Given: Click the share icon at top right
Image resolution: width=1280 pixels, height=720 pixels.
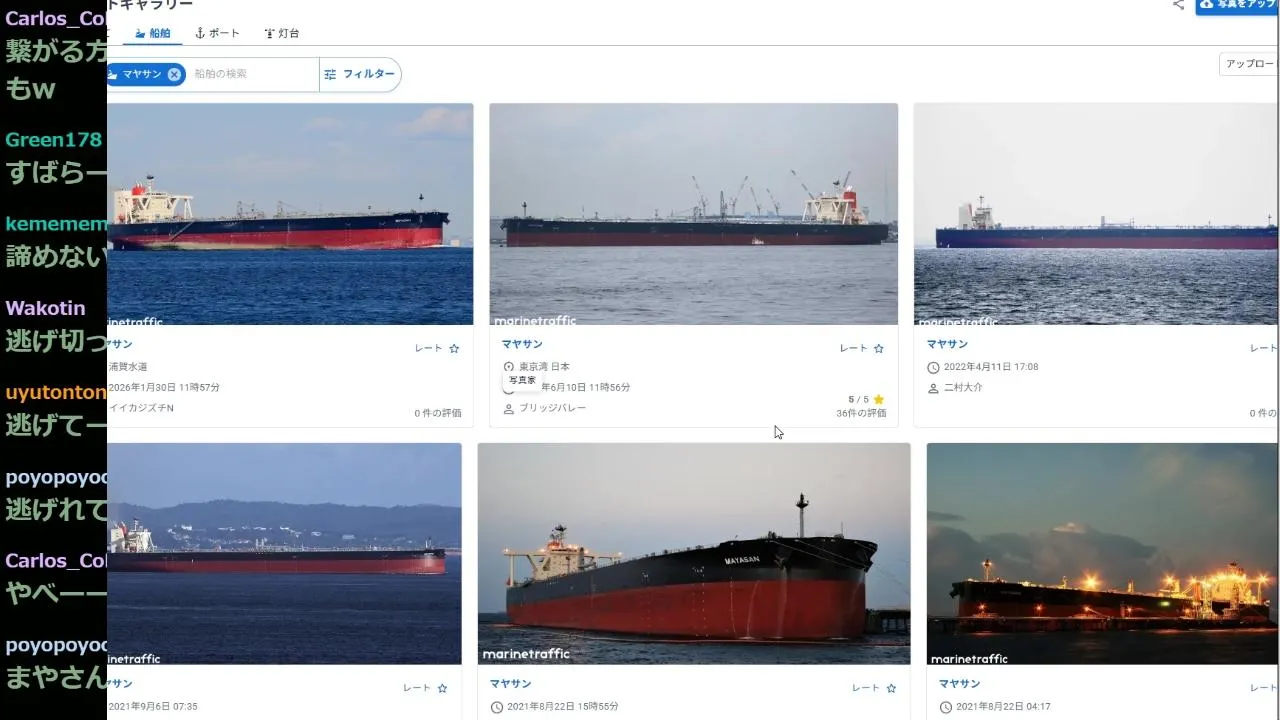Looking at the screenshot, I should [x=1178, y=5].
